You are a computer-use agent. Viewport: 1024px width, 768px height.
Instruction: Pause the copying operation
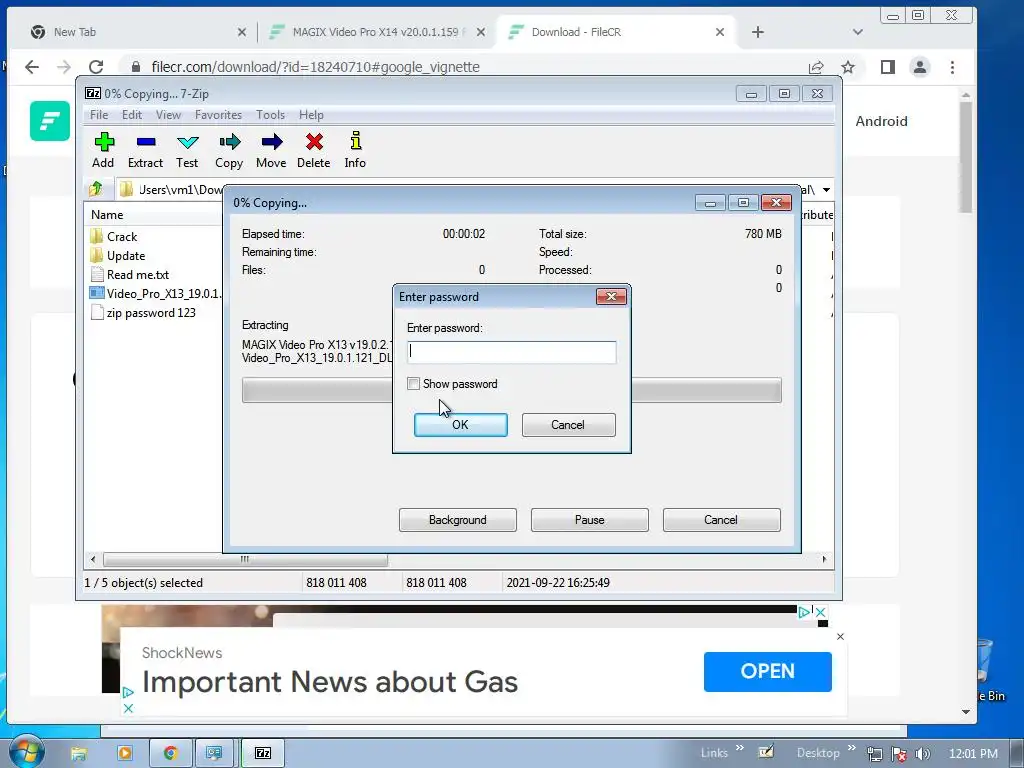[x=590, y=520]
